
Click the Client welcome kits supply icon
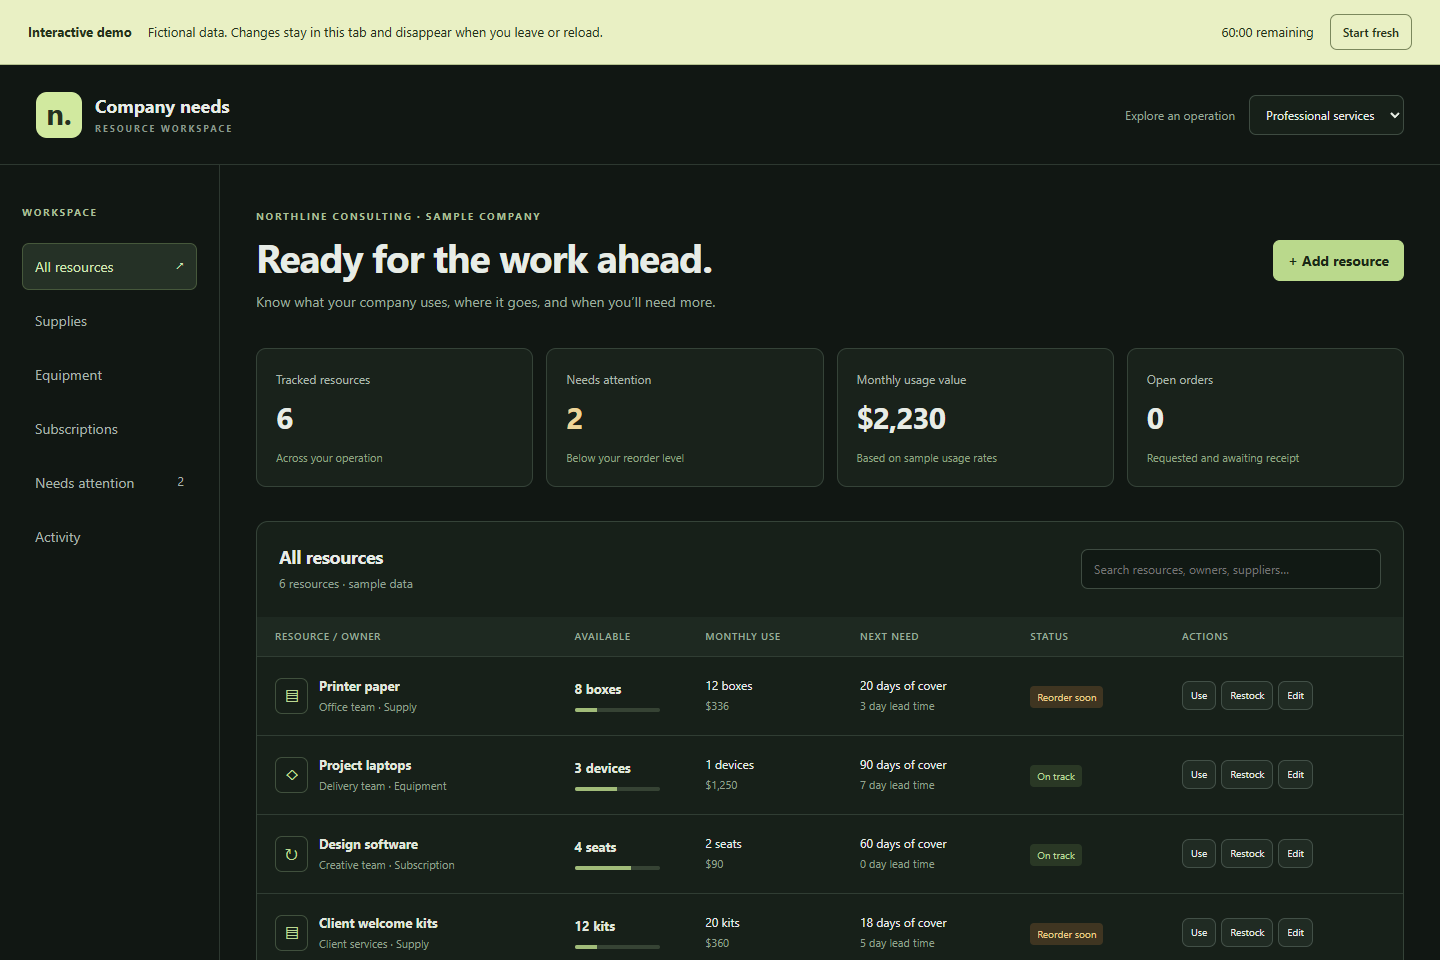[291, 933]
